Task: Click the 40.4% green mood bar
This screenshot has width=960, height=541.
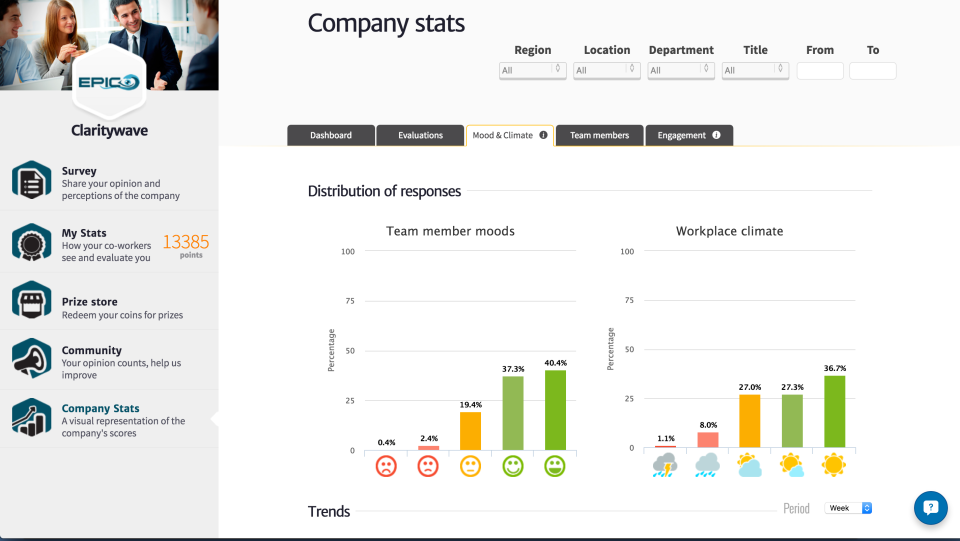Action: coord(555,410)
